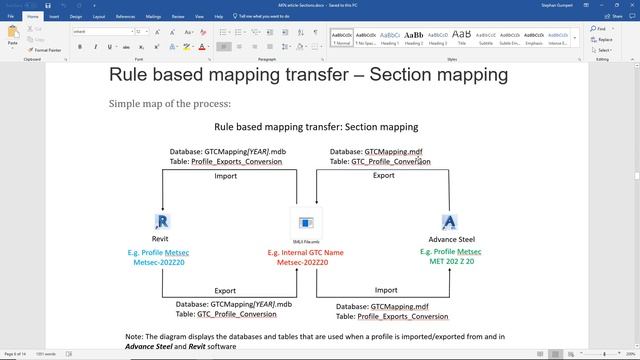Toggle bold formatting
This screenshot has height=360, width=640.
coord(80,47)
